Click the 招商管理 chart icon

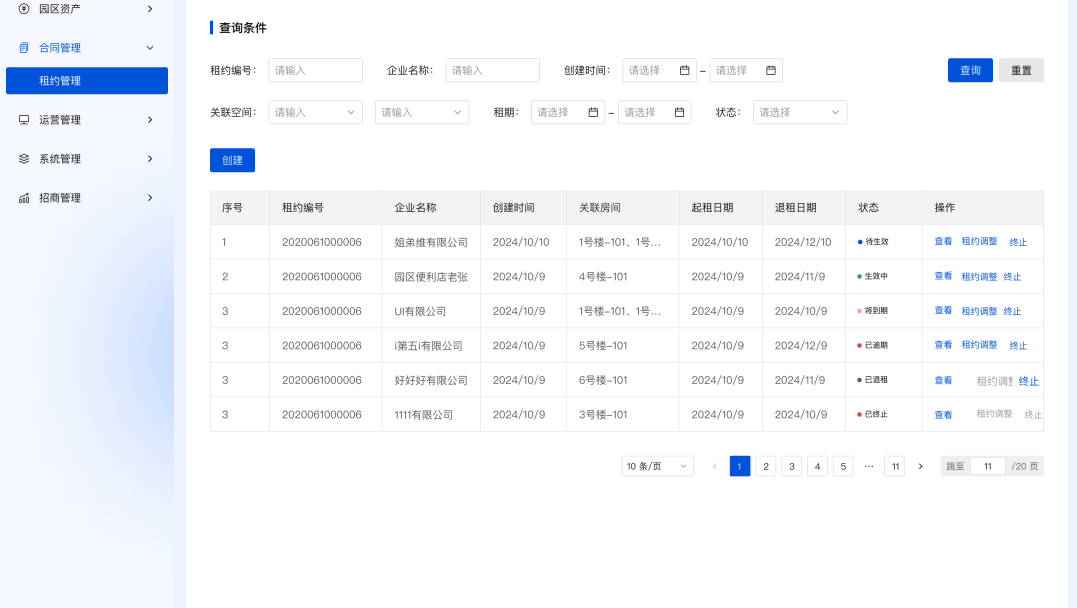coord(24,198)
